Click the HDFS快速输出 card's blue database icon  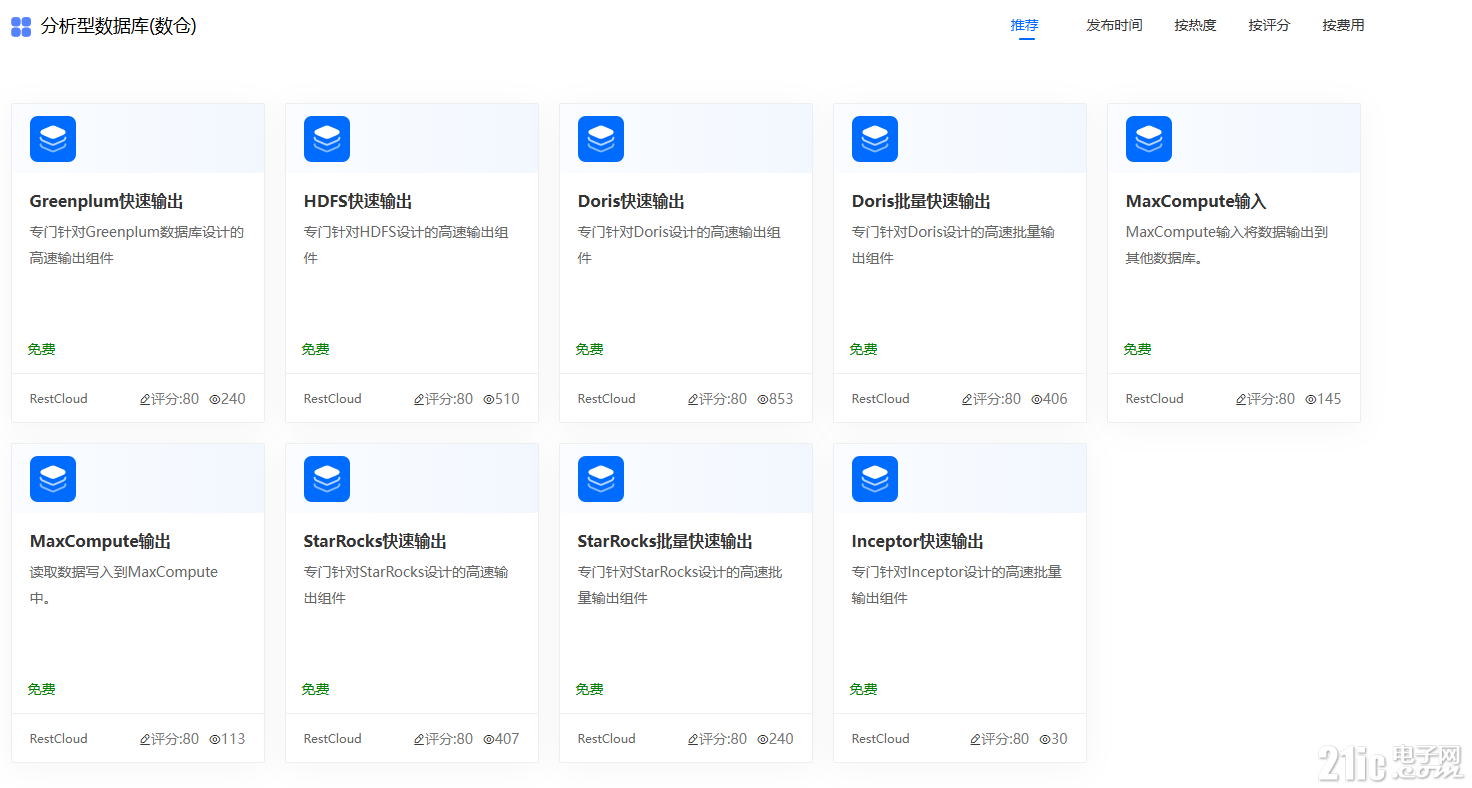click(327, 139)
